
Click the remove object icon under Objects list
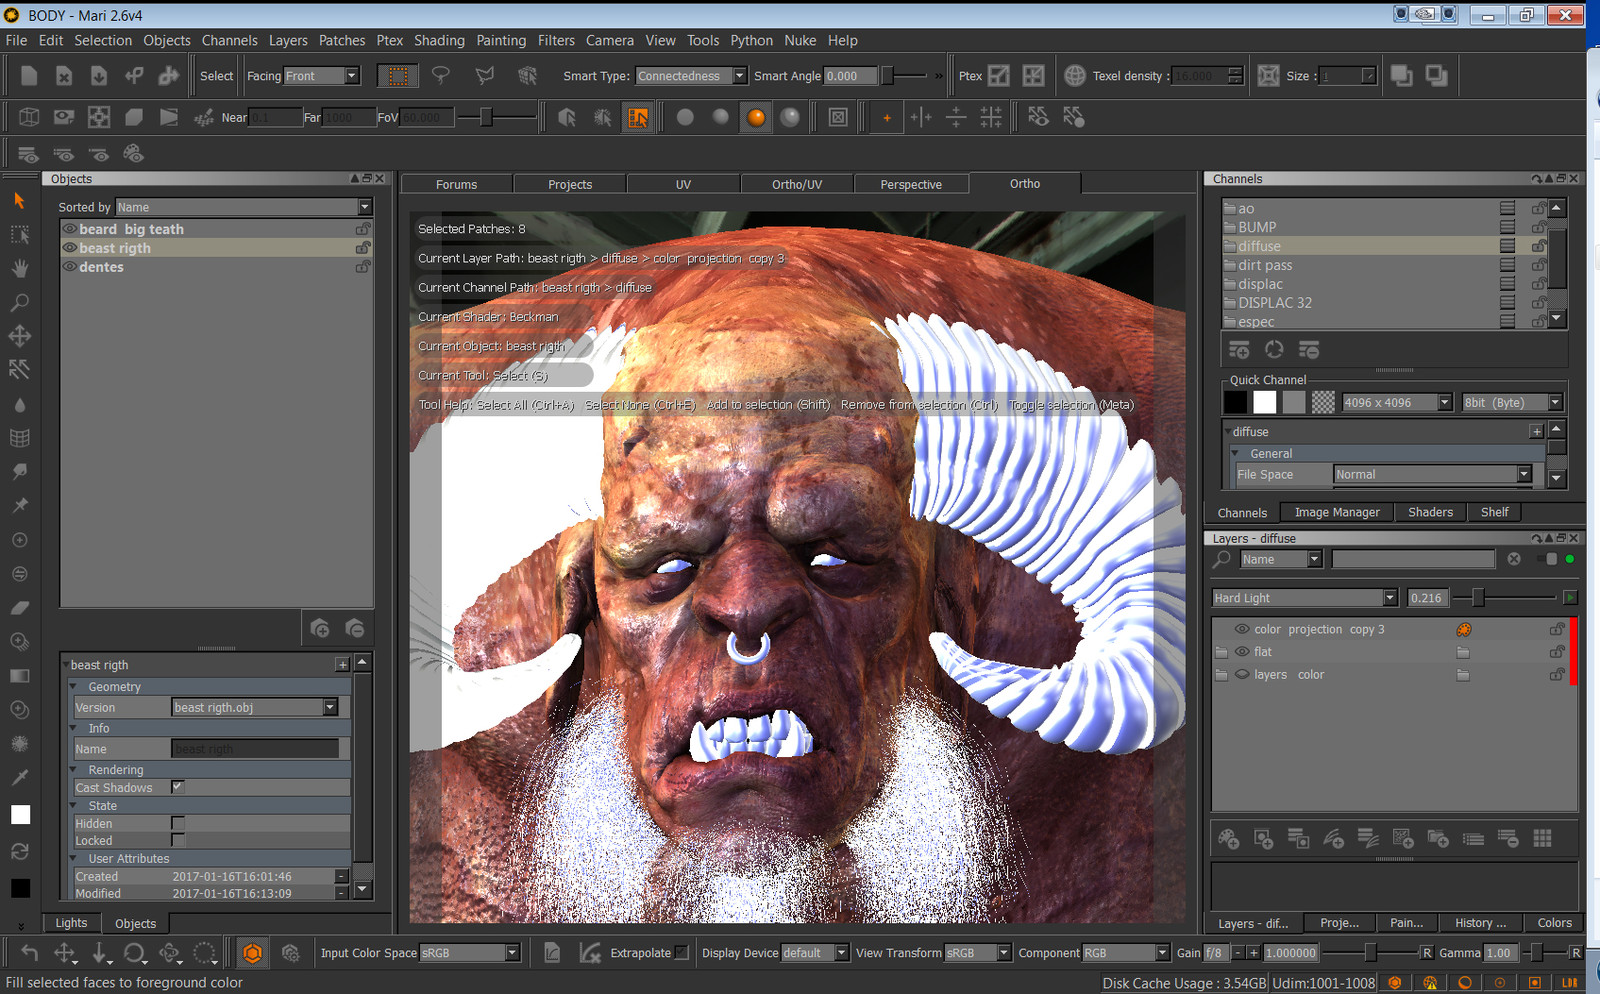pyautogui.click(x=355, y=628)
